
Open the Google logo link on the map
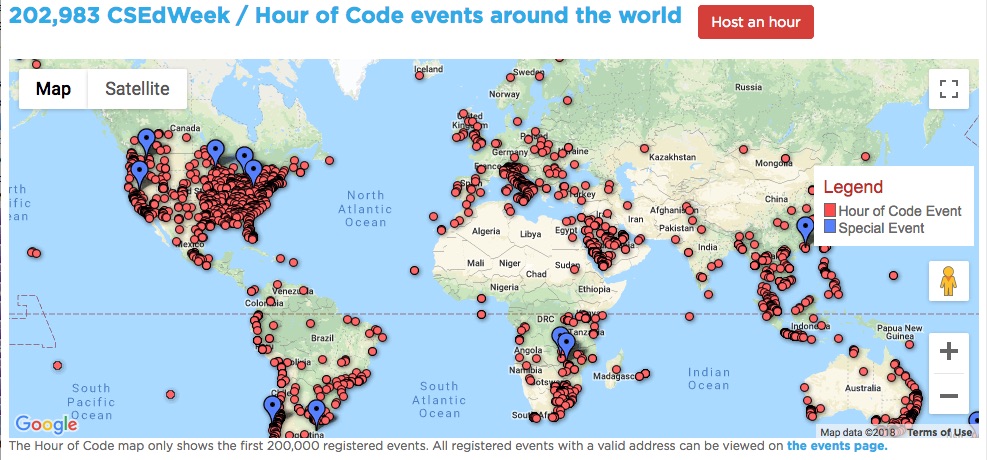47,425
